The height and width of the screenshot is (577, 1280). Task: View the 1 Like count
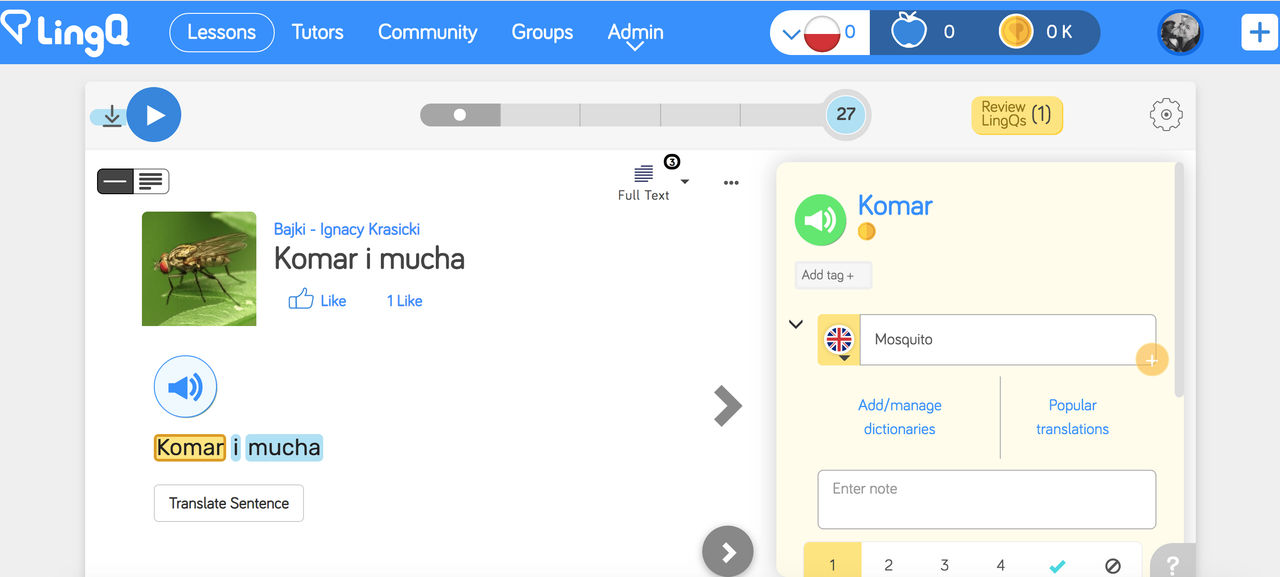click(x=404, y=301)
